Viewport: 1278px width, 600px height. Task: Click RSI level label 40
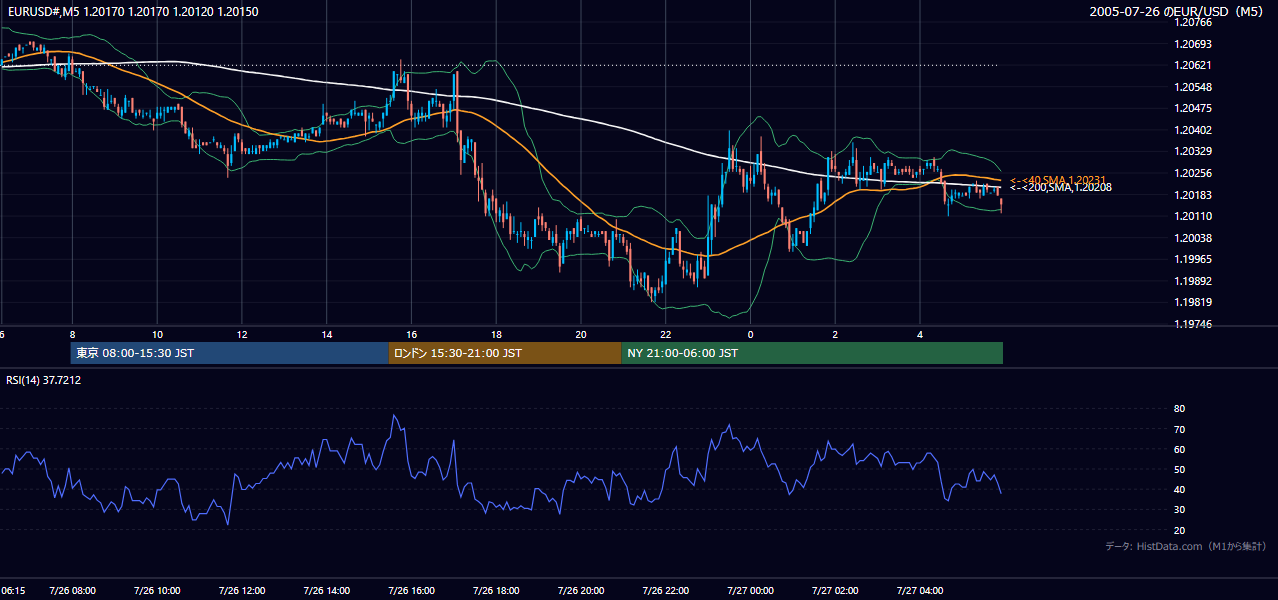click(1179, 490)
